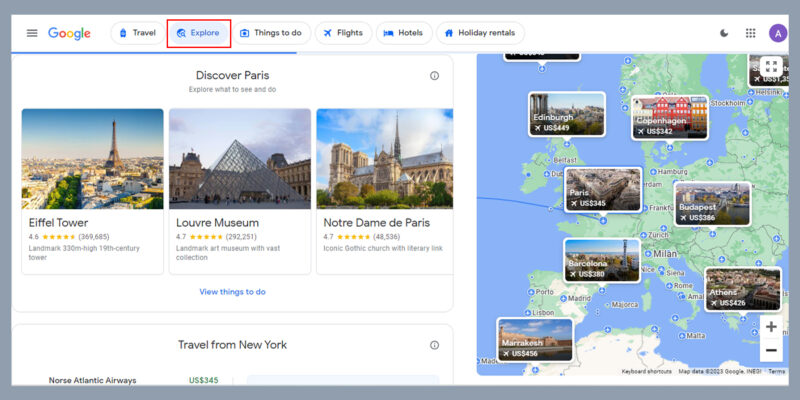Viewport: 800px width, 400px height.
Task: Click the Belfast map label
Action: (565, 160)
